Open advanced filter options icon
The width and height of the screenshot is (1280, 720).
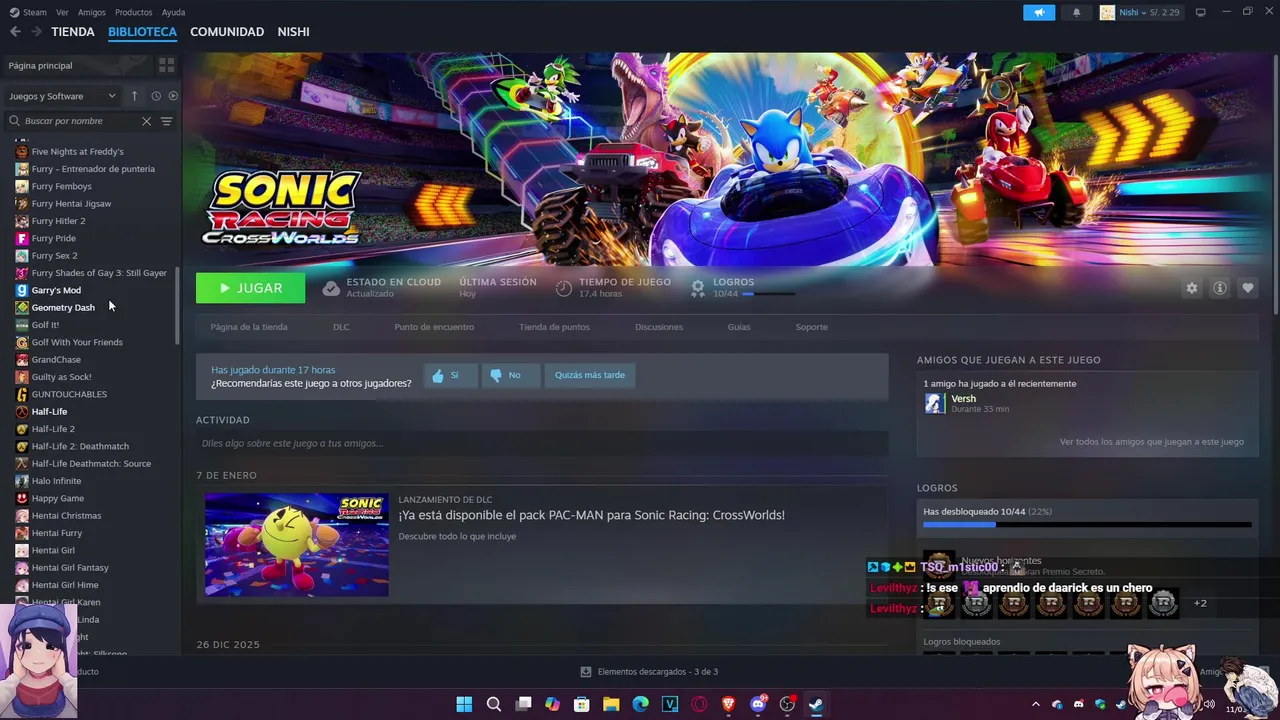point(167,121)
